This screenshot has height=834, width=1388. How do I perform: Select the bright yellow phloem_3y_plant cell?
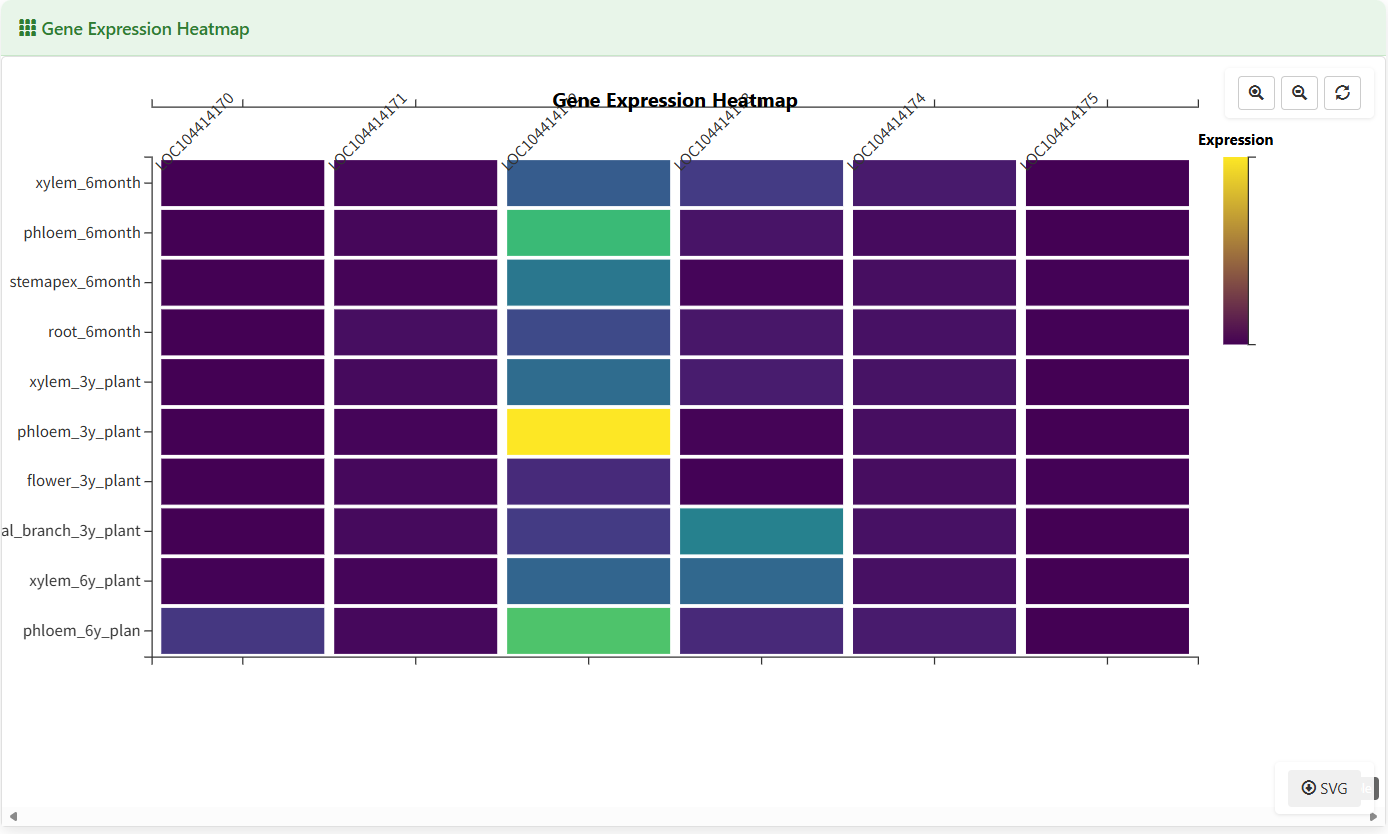click(588, 431)
